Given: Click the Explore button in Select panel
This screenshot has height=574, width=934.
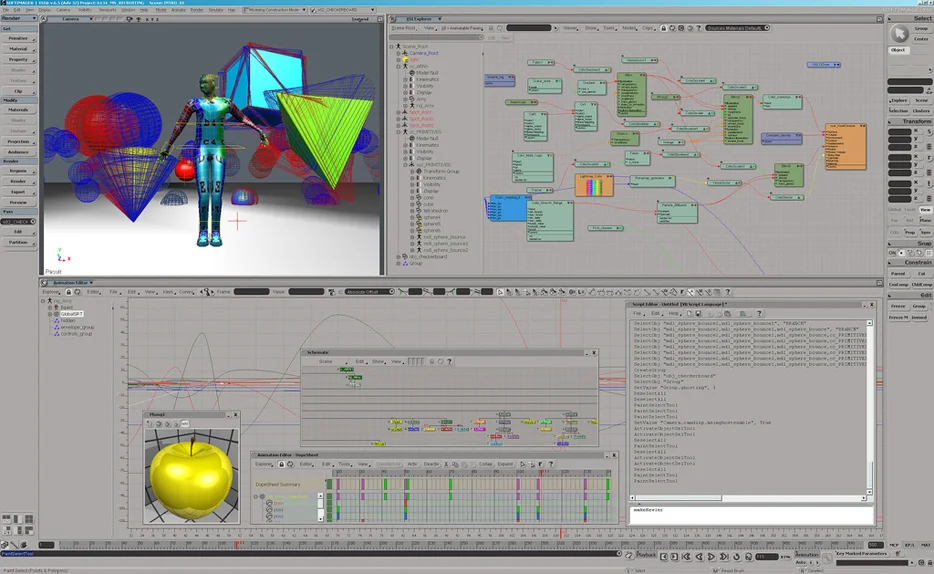Looking at the screenshot, I should pyautogui.click(x=899, y=101).
